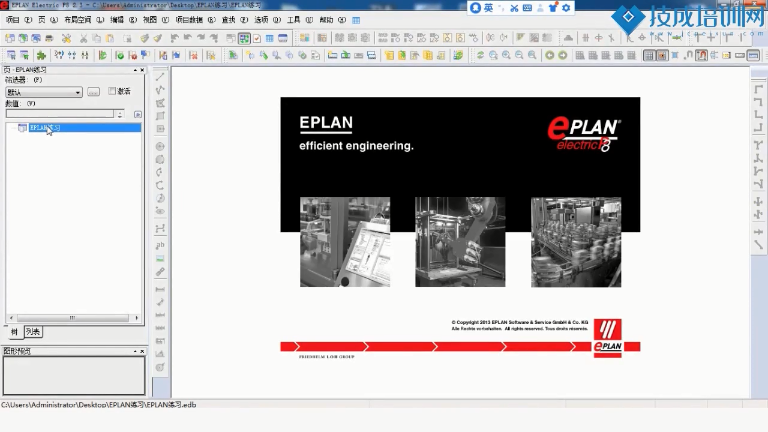Image resolution: width=768 pixels, height=432 pixels.
Task: Toggle the highlighted blue bar icon at toolbar end
Action: coord(753,55)
